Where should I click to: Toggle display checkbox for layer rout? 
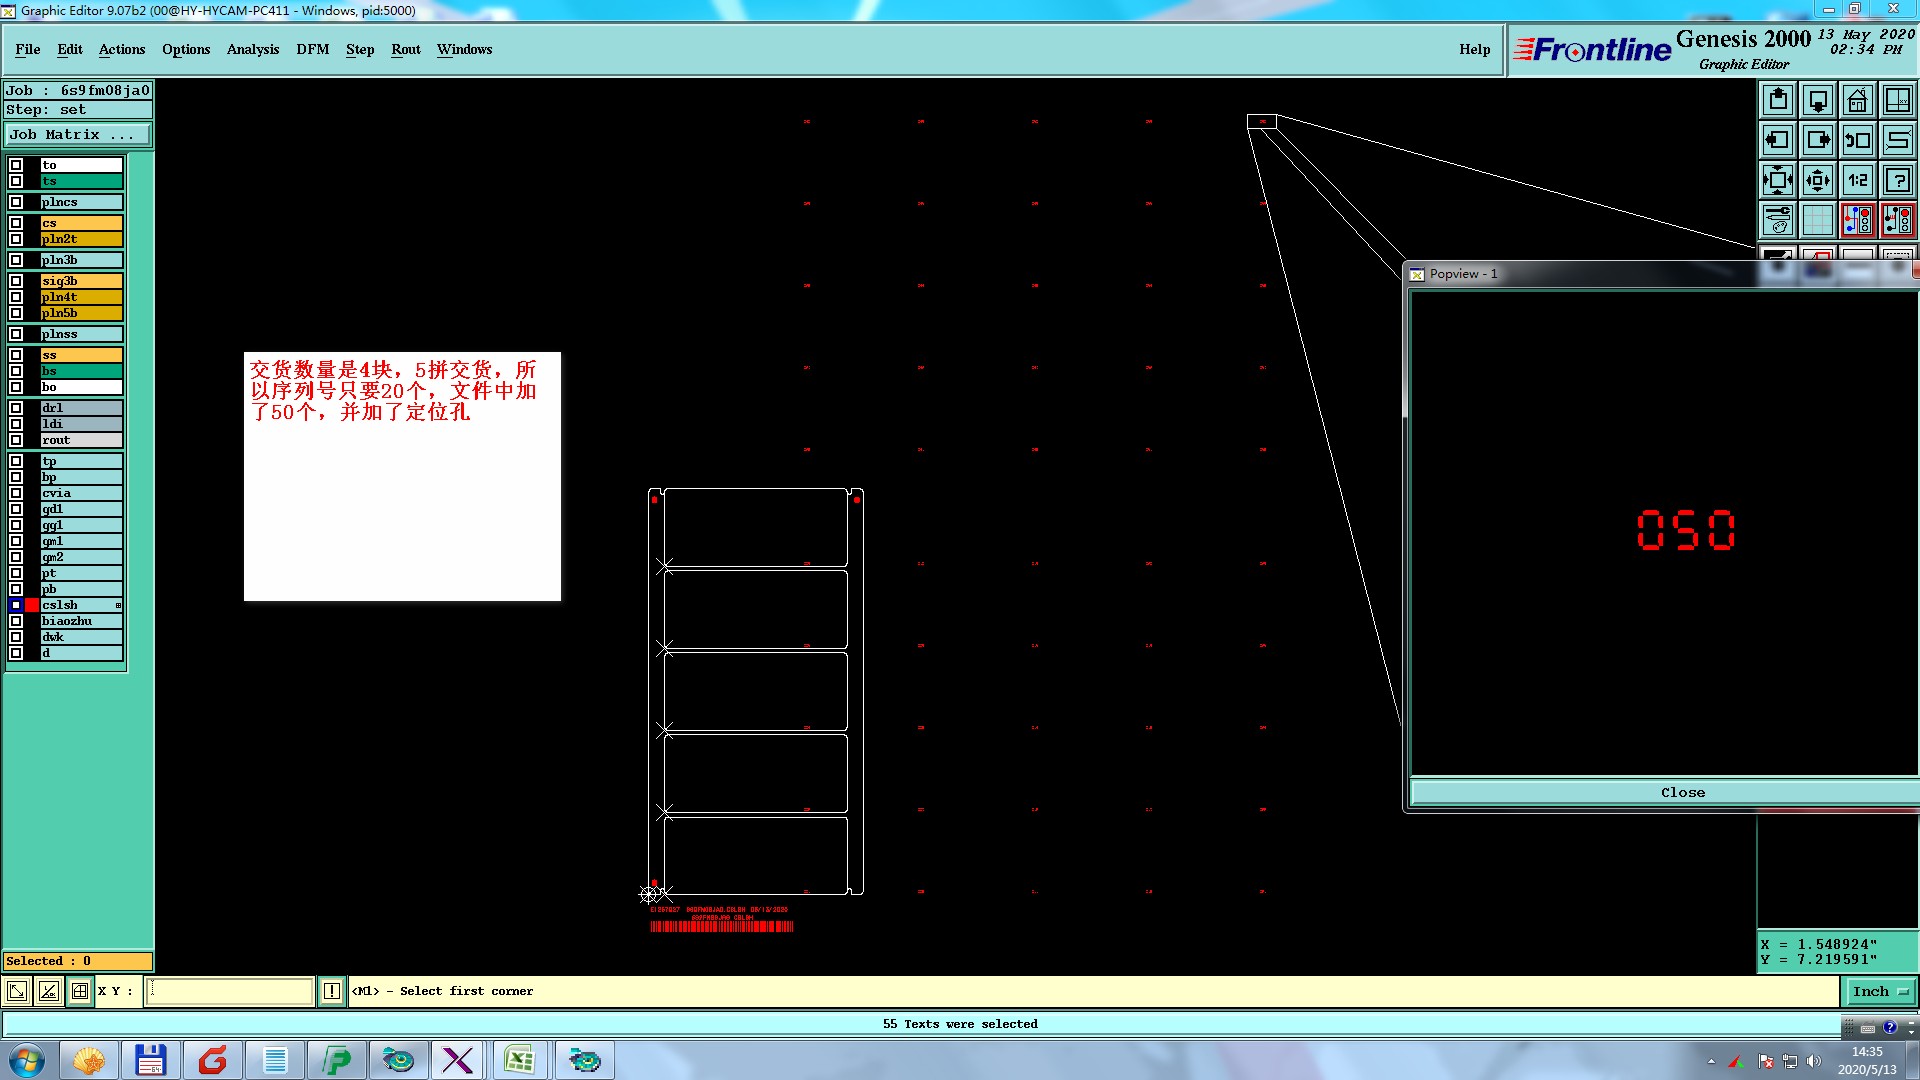click(16, 440)
